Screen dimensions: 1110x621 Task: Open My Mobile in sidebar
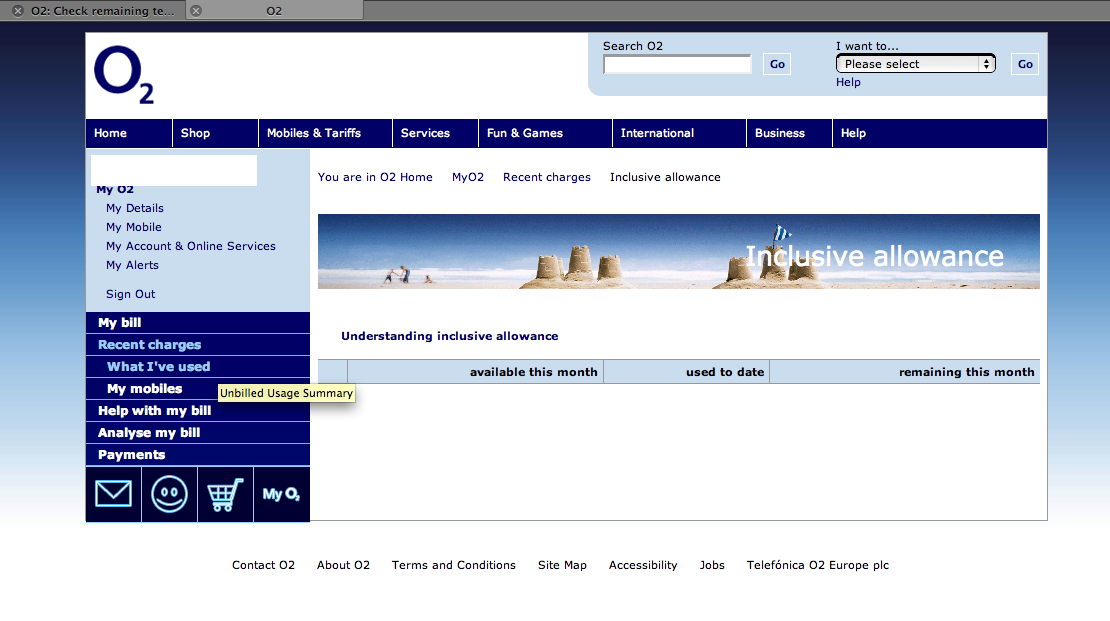point(134,227)
